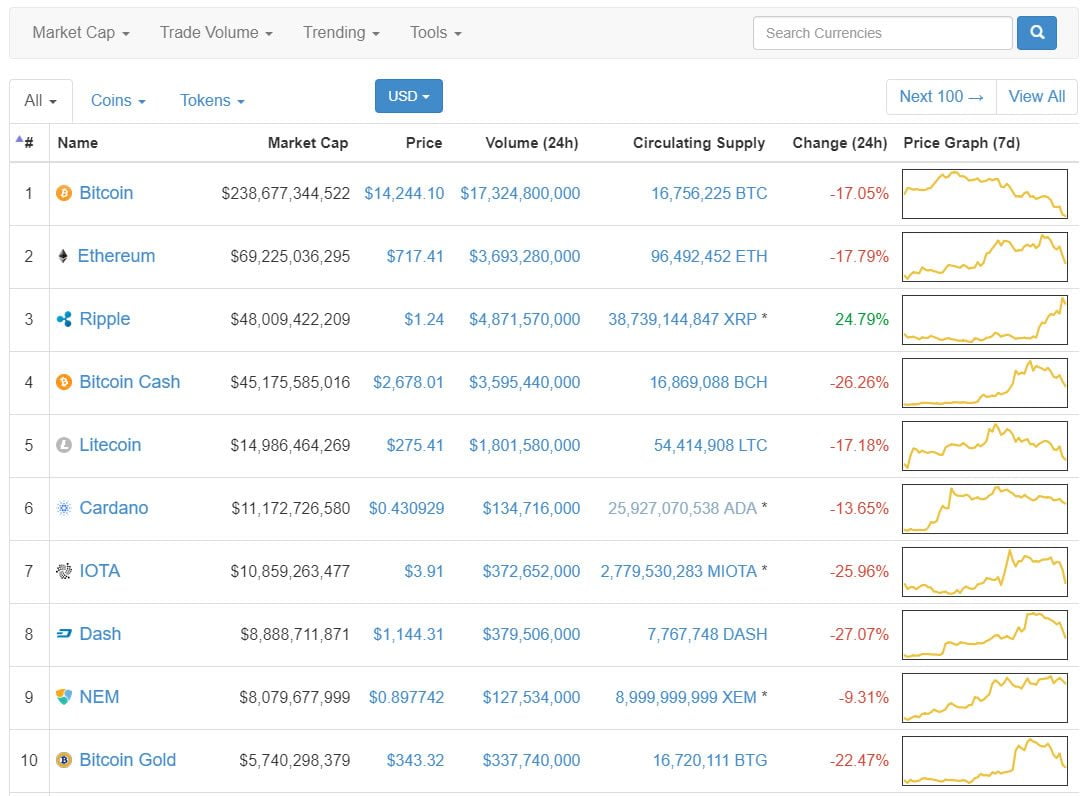Click IOTA's supply 2,779,530,283 MIOTA
Screen dimensions: 1087x796
(x=679, y=571)
